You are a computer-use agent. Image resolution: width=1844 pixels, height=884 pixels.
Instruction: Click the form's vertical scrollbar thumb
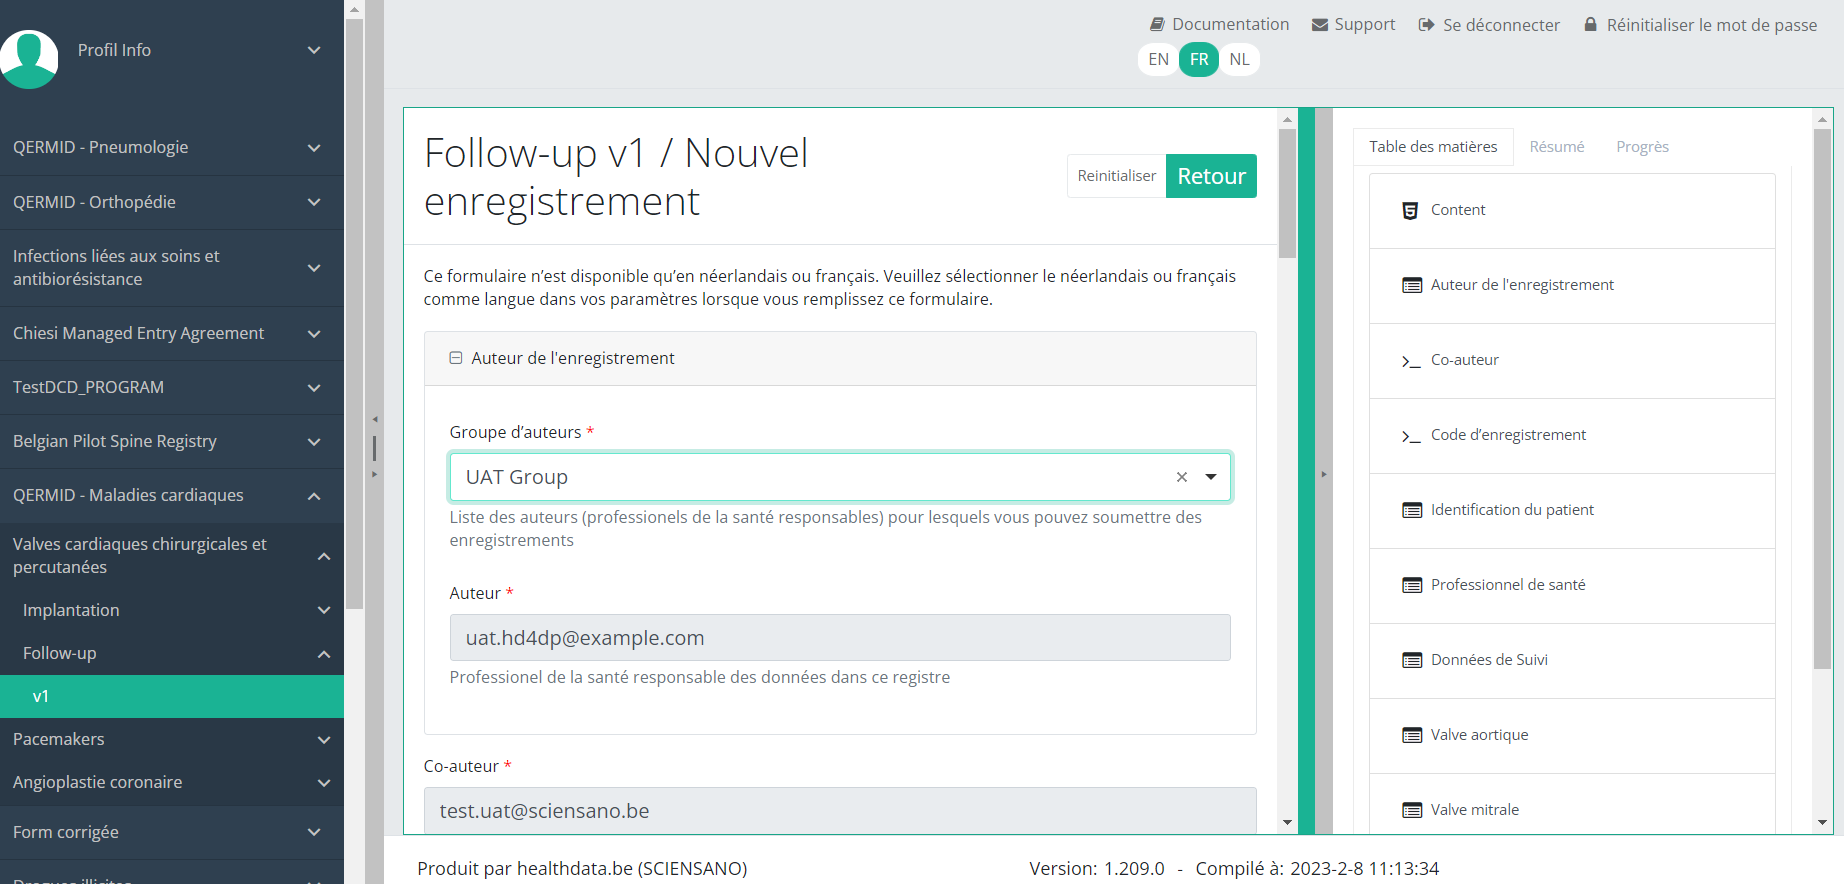[x=1287, y=190]
